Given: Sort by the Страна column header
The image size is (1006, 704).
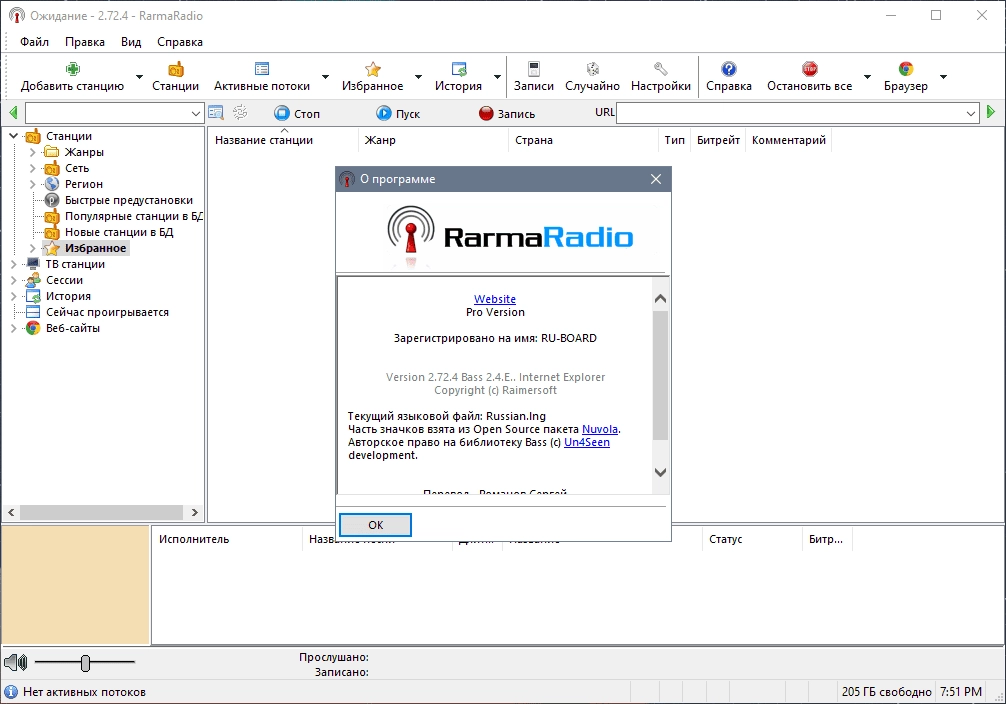Looking at the screenshot, I should click(x=583, y=140).
